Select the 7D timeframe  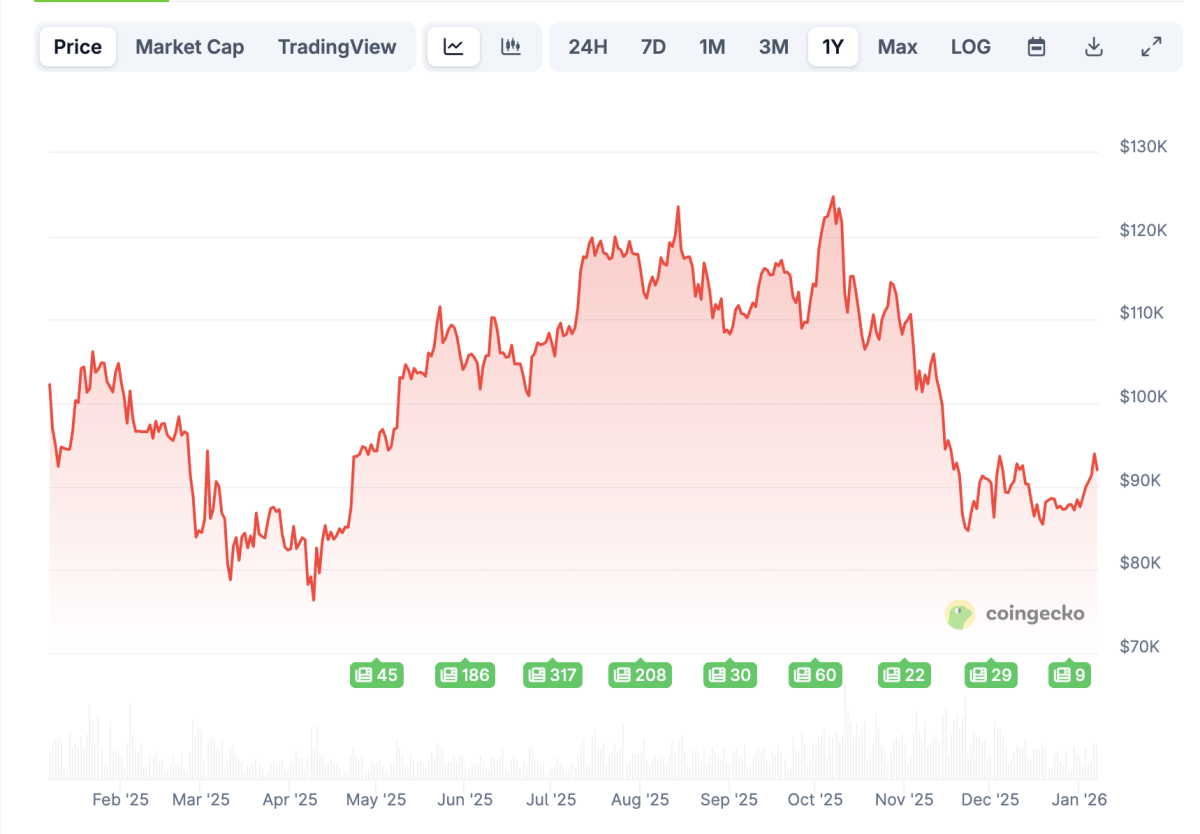pyautogui.click(x=653, y=46)
